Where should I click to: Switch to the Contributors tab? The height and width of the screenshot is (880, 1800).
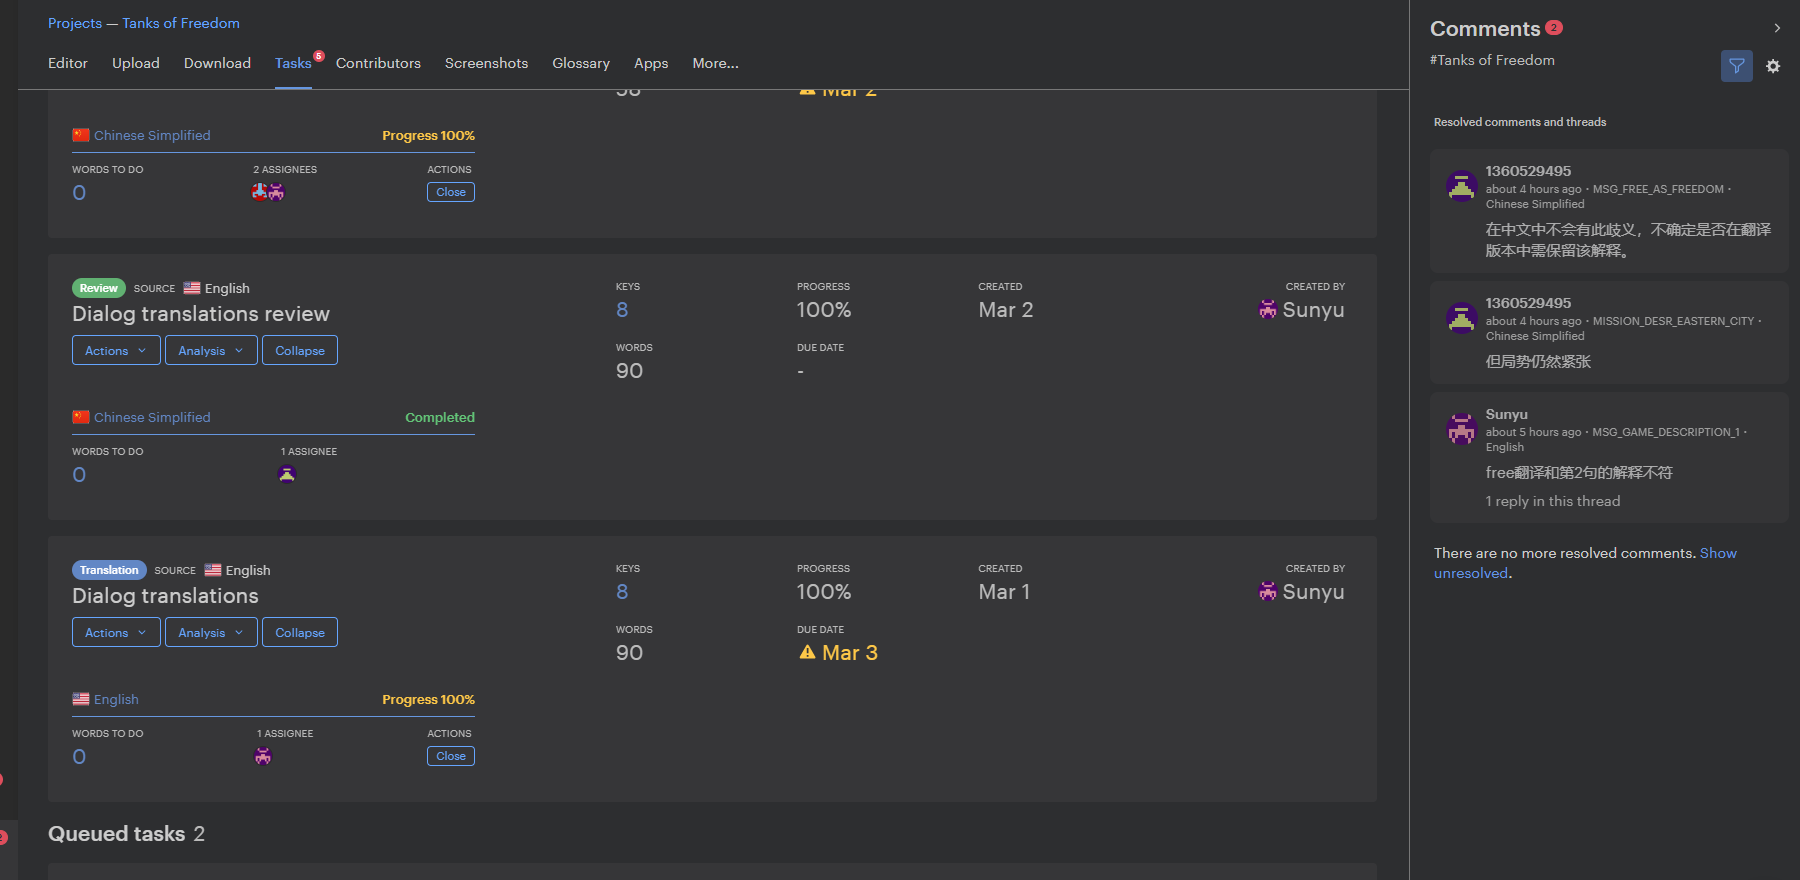coord(378,63)
